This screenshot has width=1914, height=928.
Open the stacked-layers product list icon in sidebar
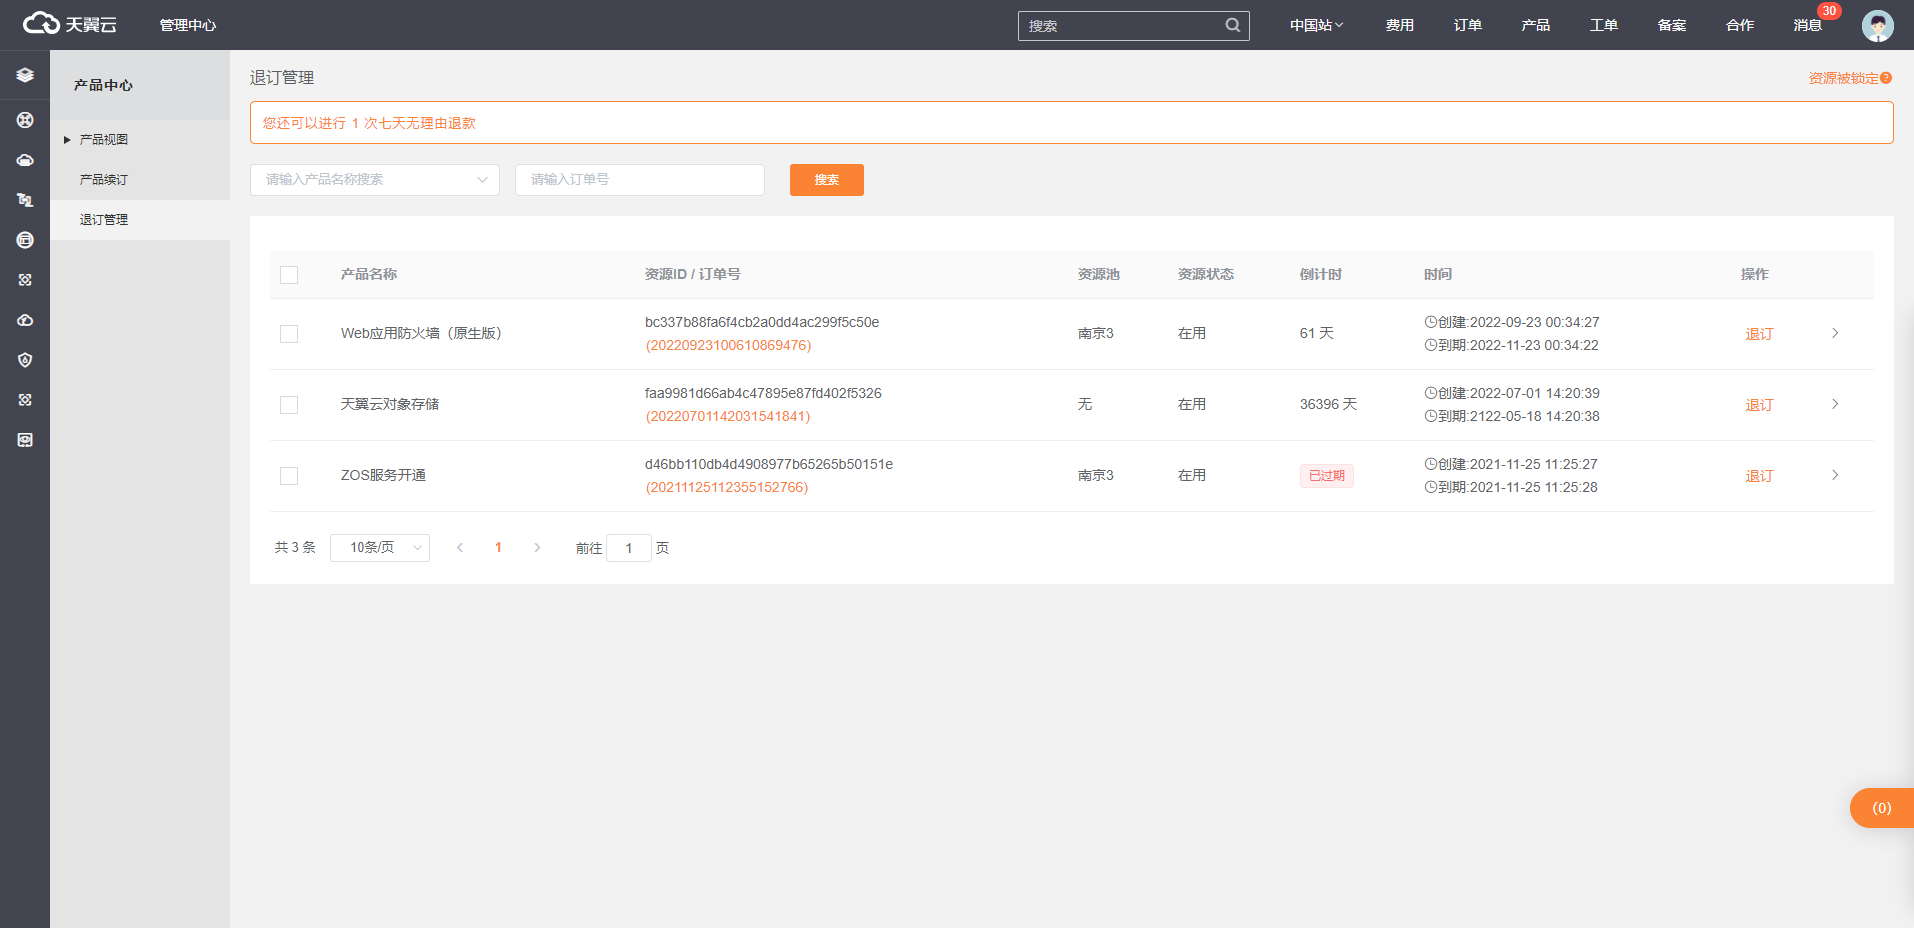tap(25, 75)
